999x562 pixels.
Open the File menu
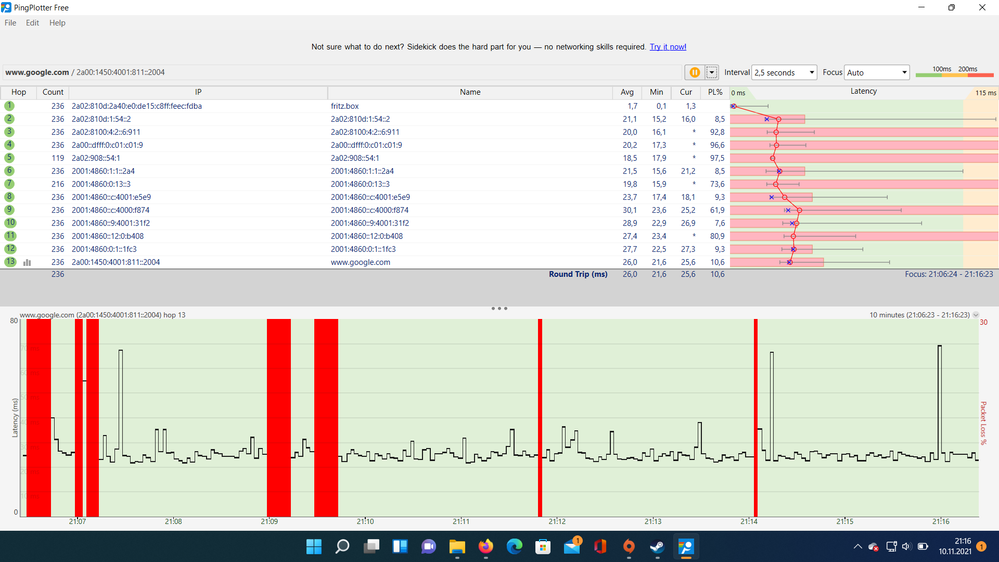pyautogui.click(x=10, y=23)
